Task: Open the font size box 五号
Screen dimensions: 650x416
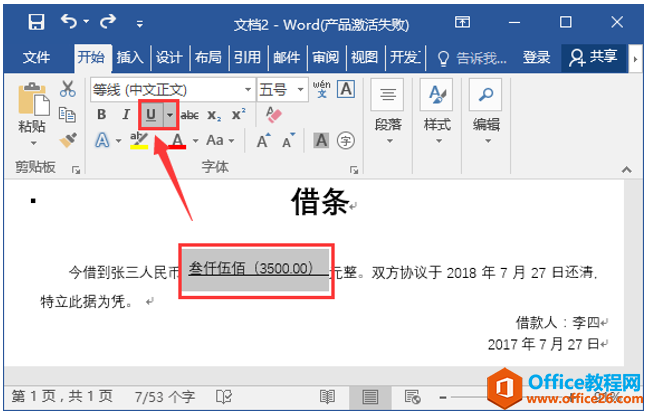Action: click(x=282, y=89)
